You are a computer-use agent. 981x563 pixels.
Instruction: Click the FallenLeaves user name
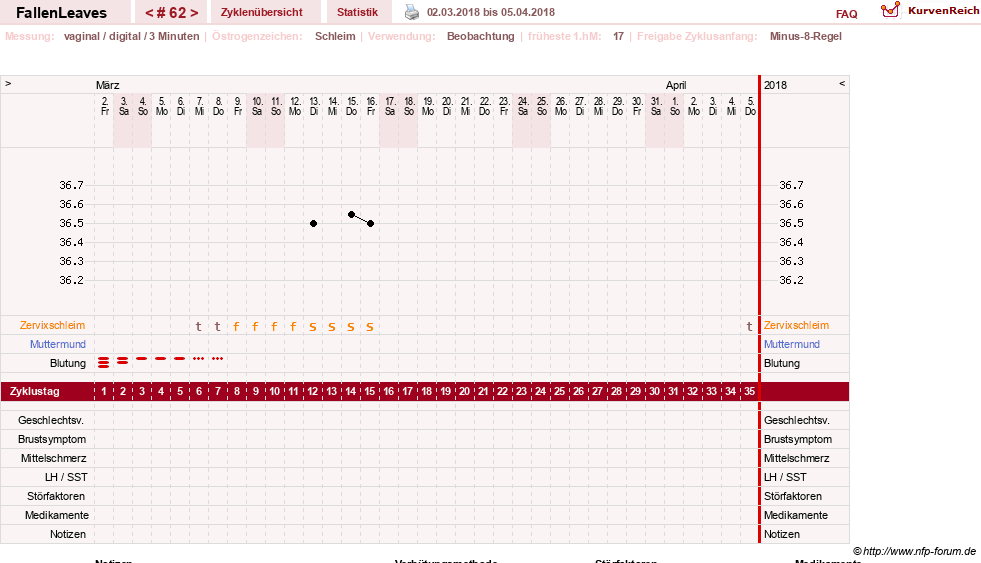[x=61, y=13]
